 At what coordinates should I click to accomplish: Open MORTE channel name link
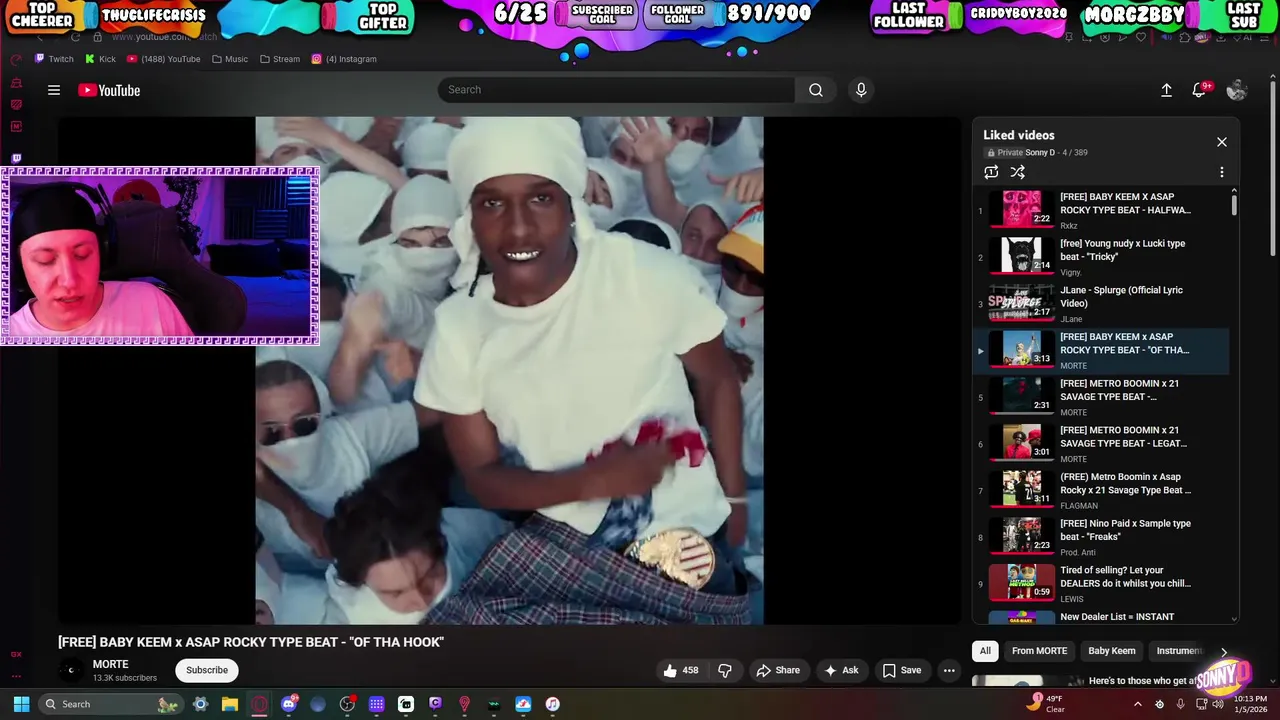(x=111, y=664)
